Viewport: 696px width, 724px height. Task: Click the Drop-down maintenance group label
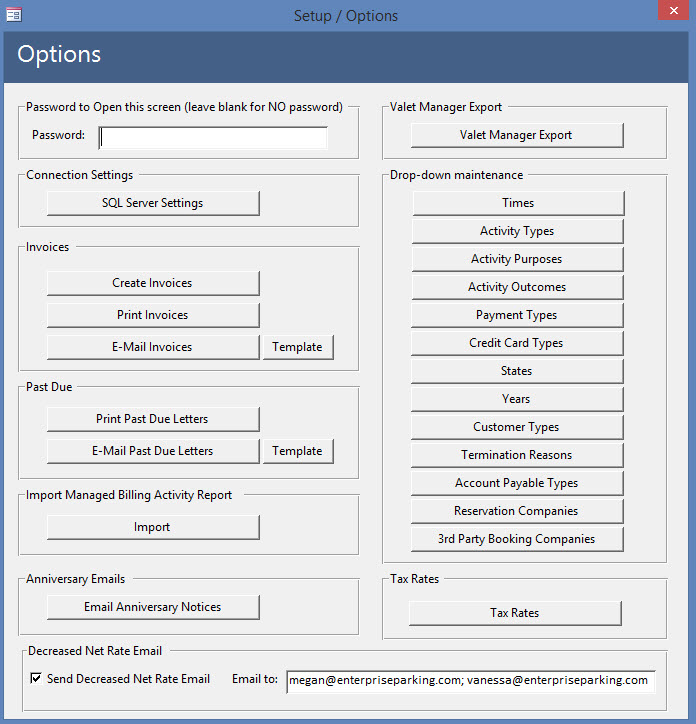pos(456,175)
